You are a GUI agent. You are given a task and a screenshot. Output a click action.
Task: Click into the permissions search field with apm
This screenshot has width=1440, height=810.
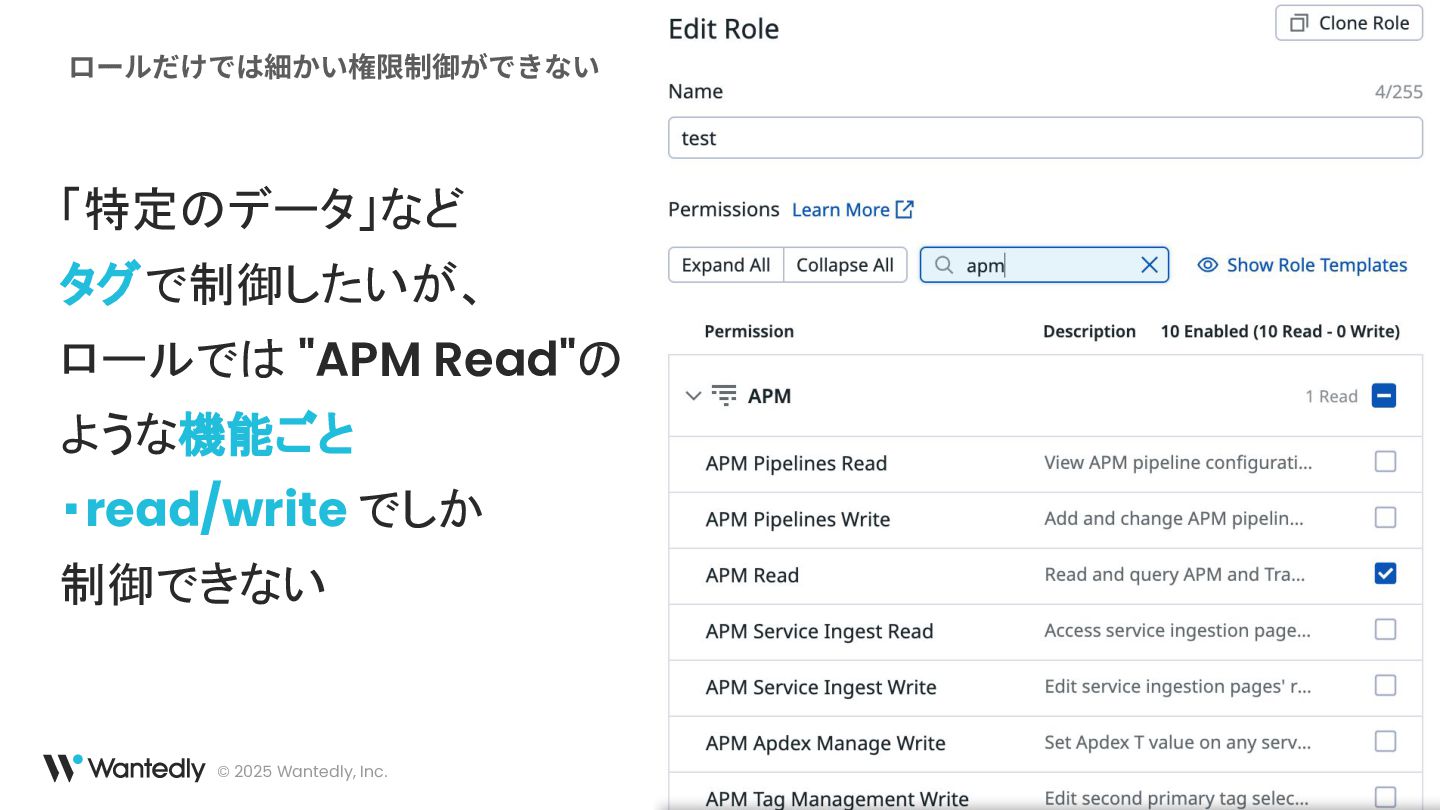(1044, 265)
